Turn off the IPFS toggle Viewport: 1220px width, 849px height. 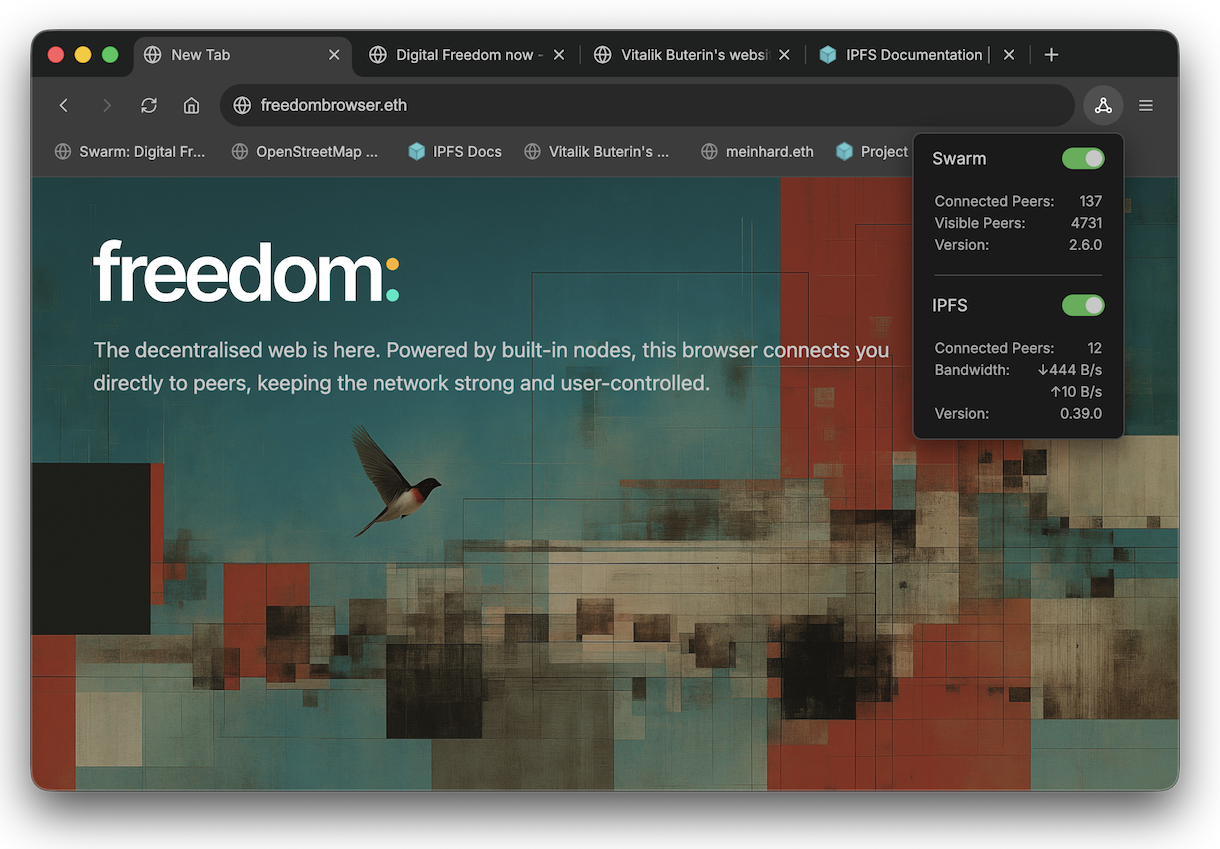(1083, 305)
